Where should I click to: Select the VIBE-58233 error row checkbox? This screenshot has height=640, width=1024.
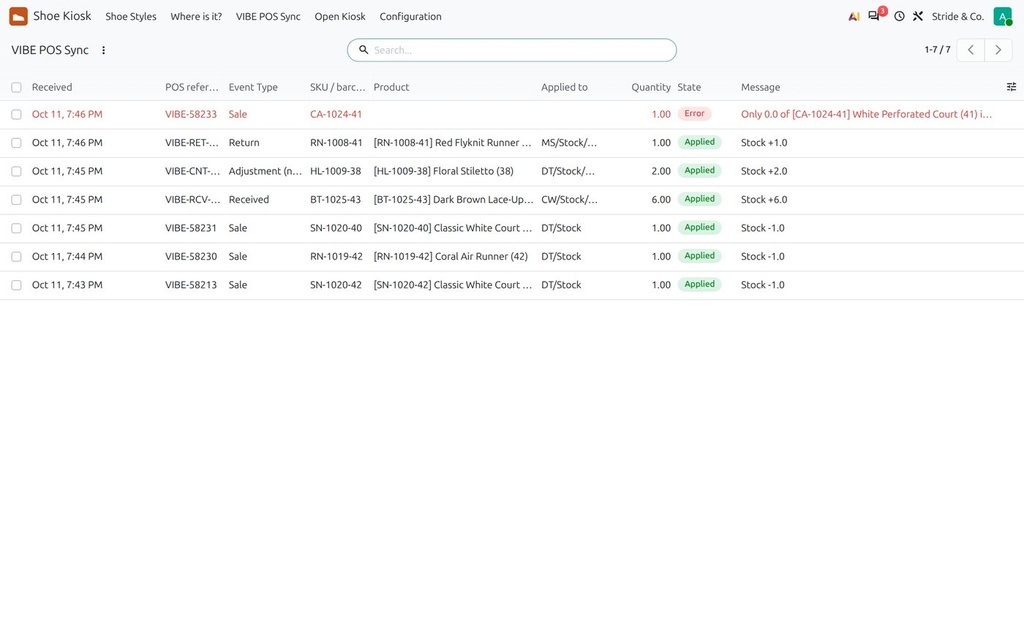(16, 114)
